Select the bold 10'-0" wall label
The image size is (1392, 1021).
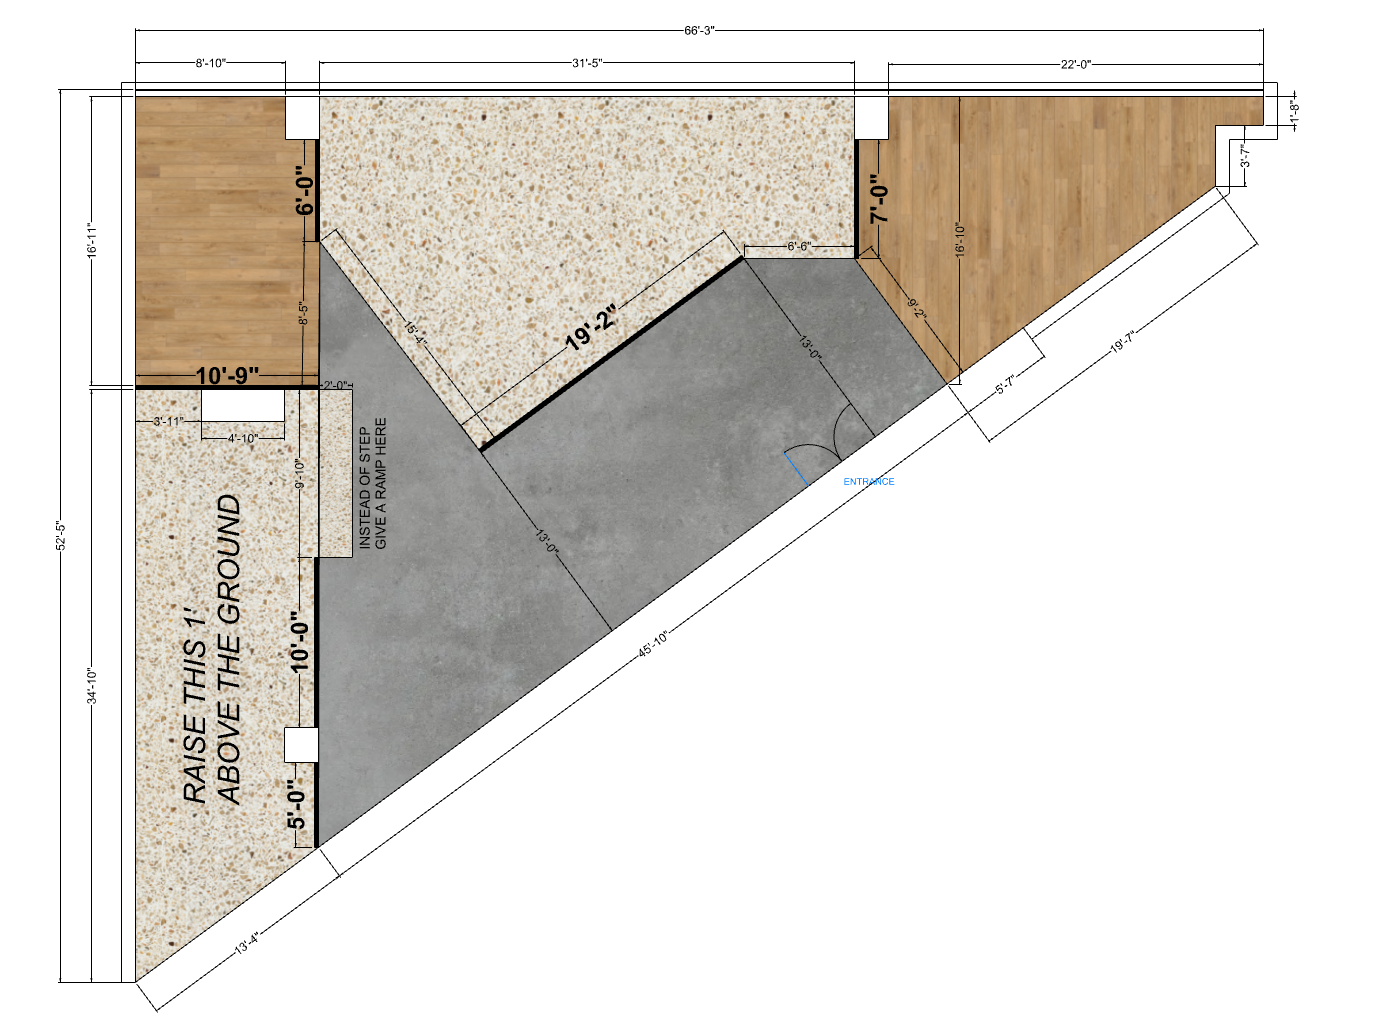299,641
